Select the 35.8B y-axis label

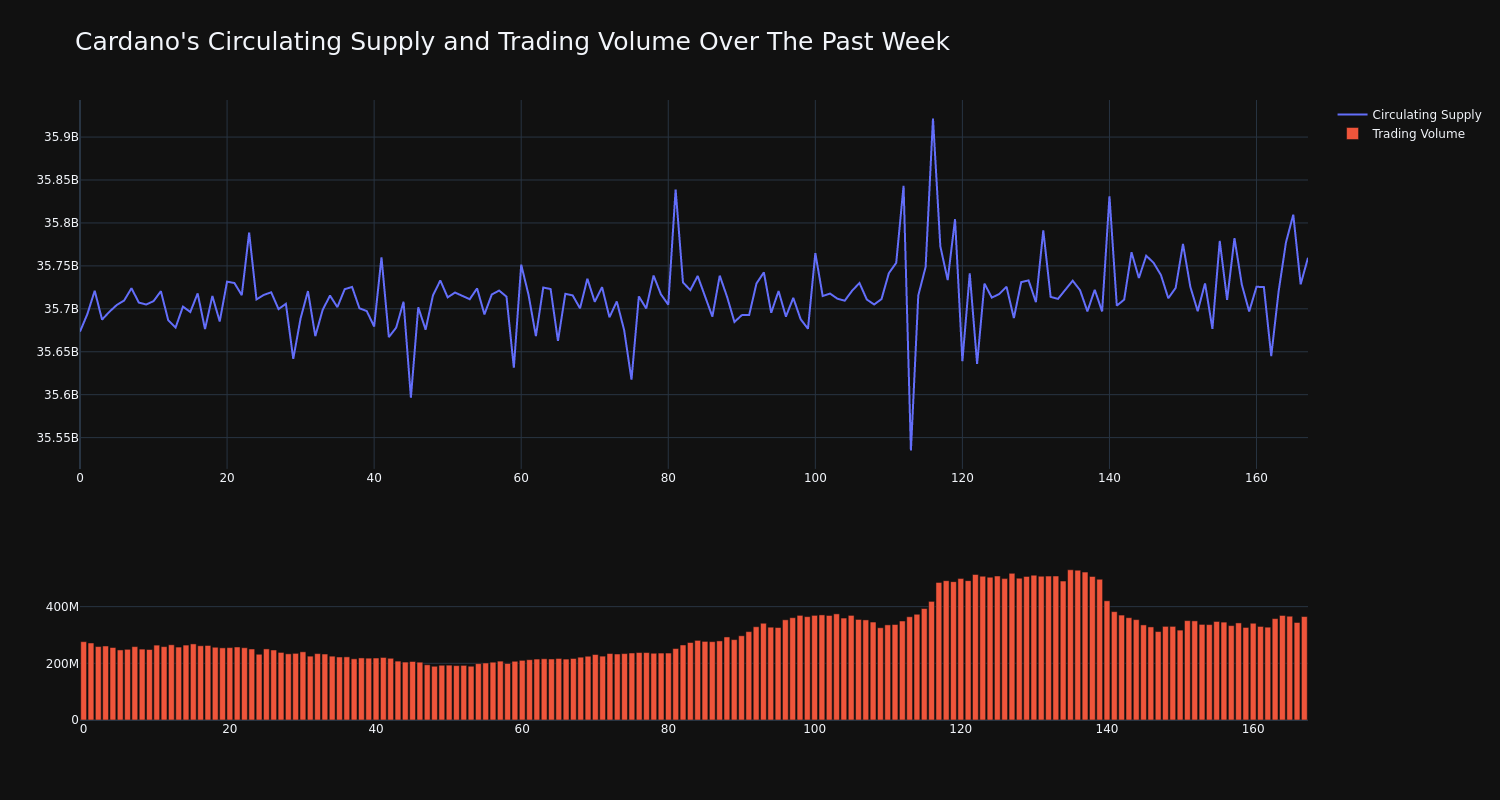(61, 223)
